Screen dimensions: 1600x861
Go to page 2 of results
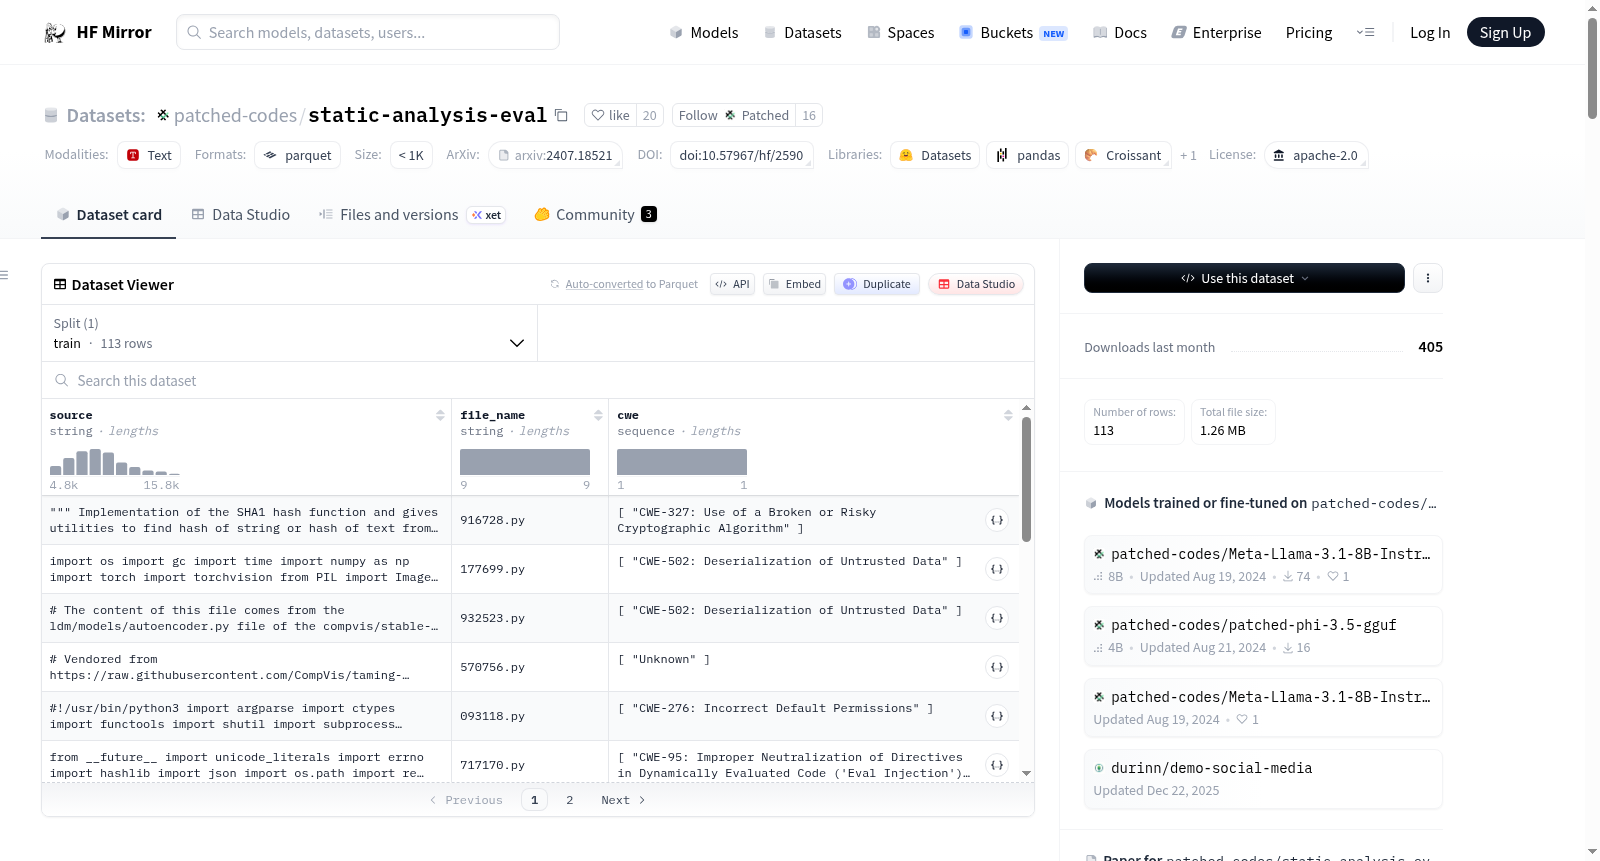pos(570,800)
